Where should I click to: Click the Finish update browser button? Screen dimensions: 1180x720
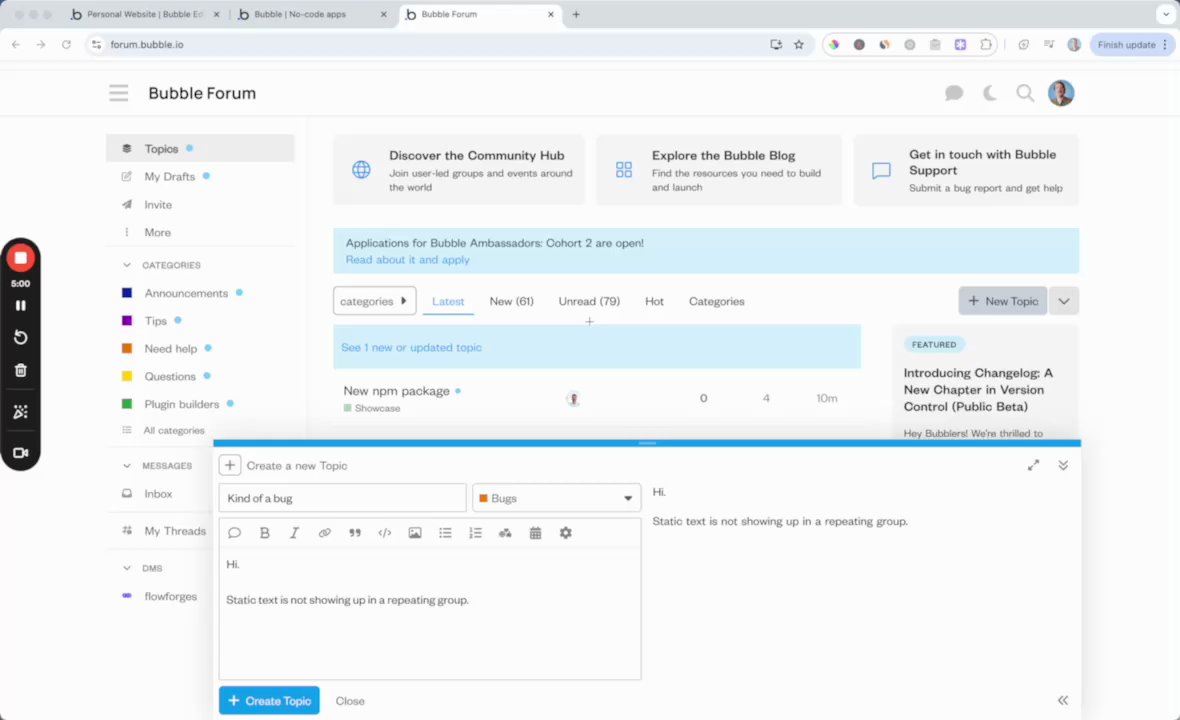click(x=1132, y=44)
